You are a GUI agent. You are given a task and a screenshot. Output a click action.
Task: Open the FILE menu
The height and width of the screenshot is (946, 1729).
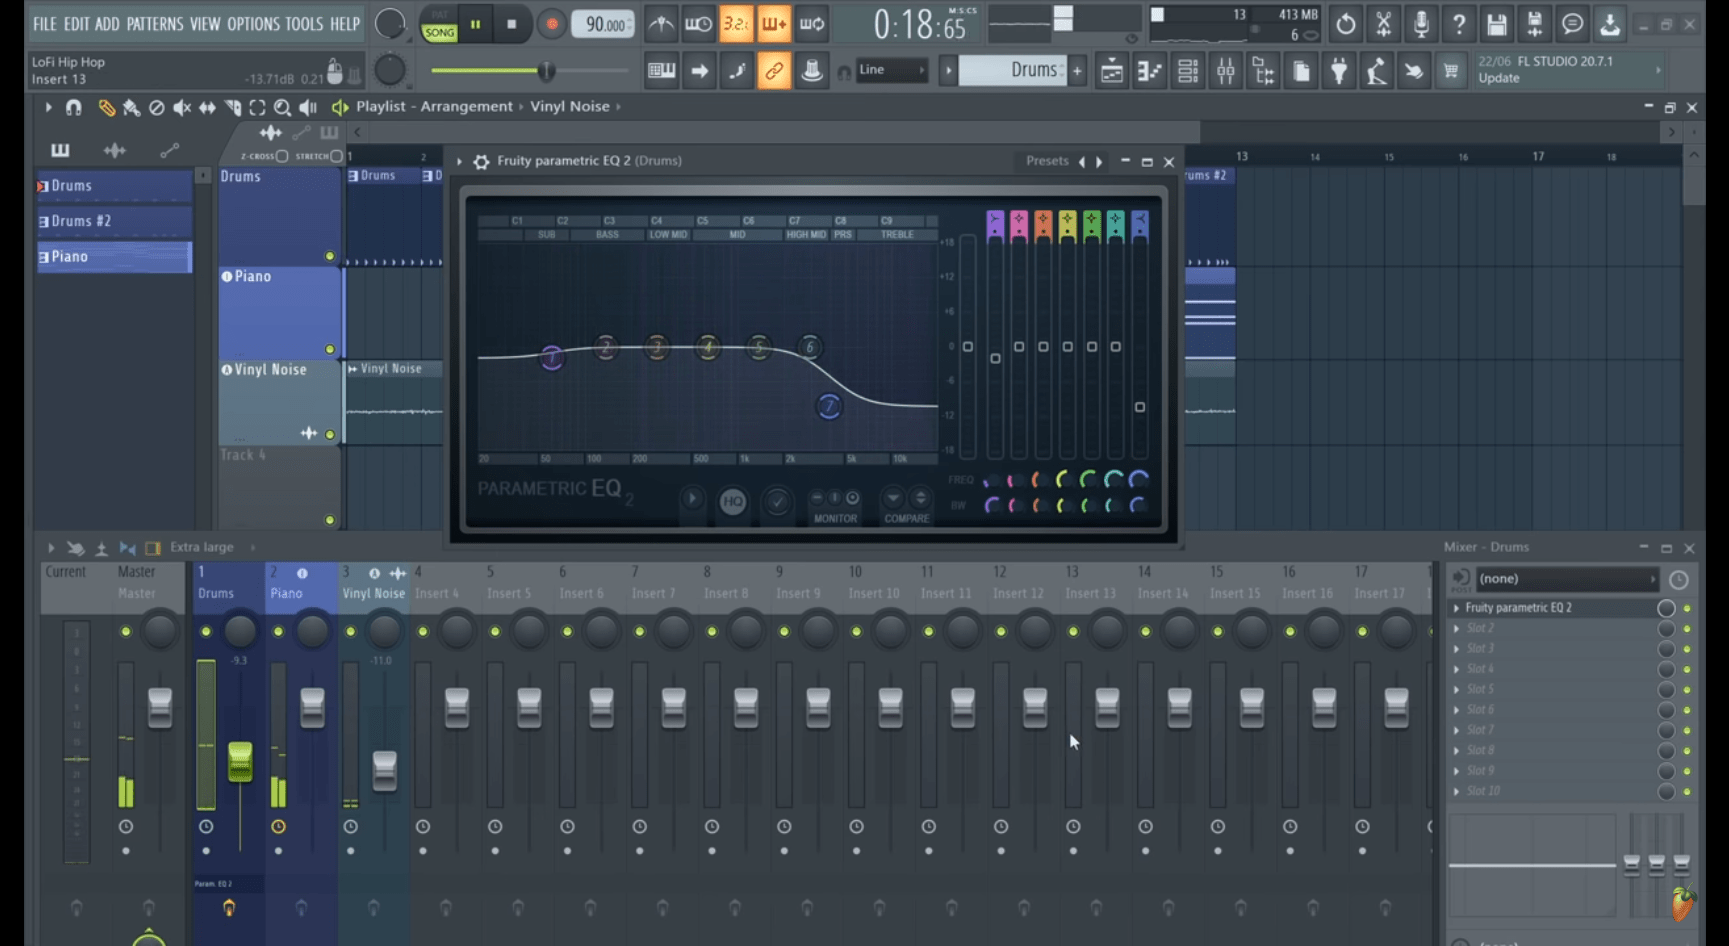[45, 23]
